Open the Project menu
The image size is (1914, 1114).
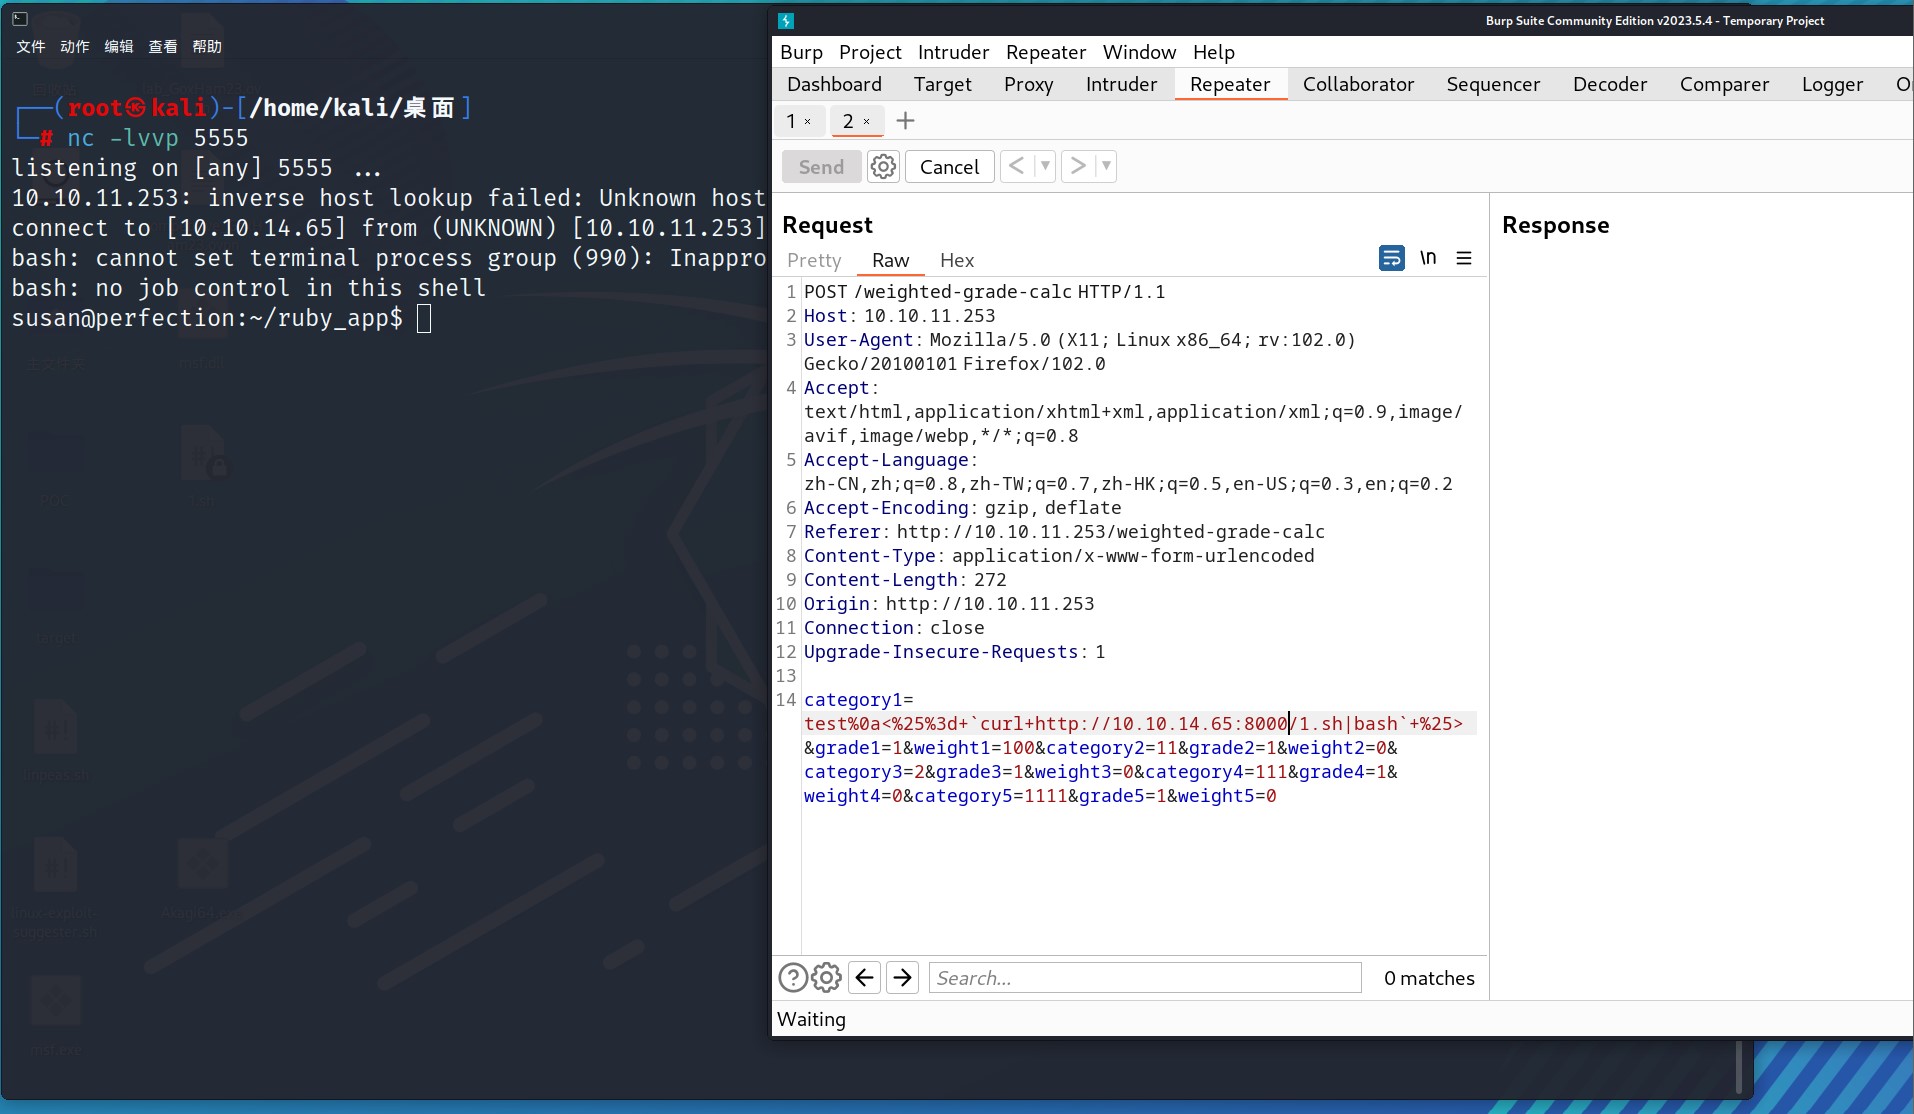(870, 52)
